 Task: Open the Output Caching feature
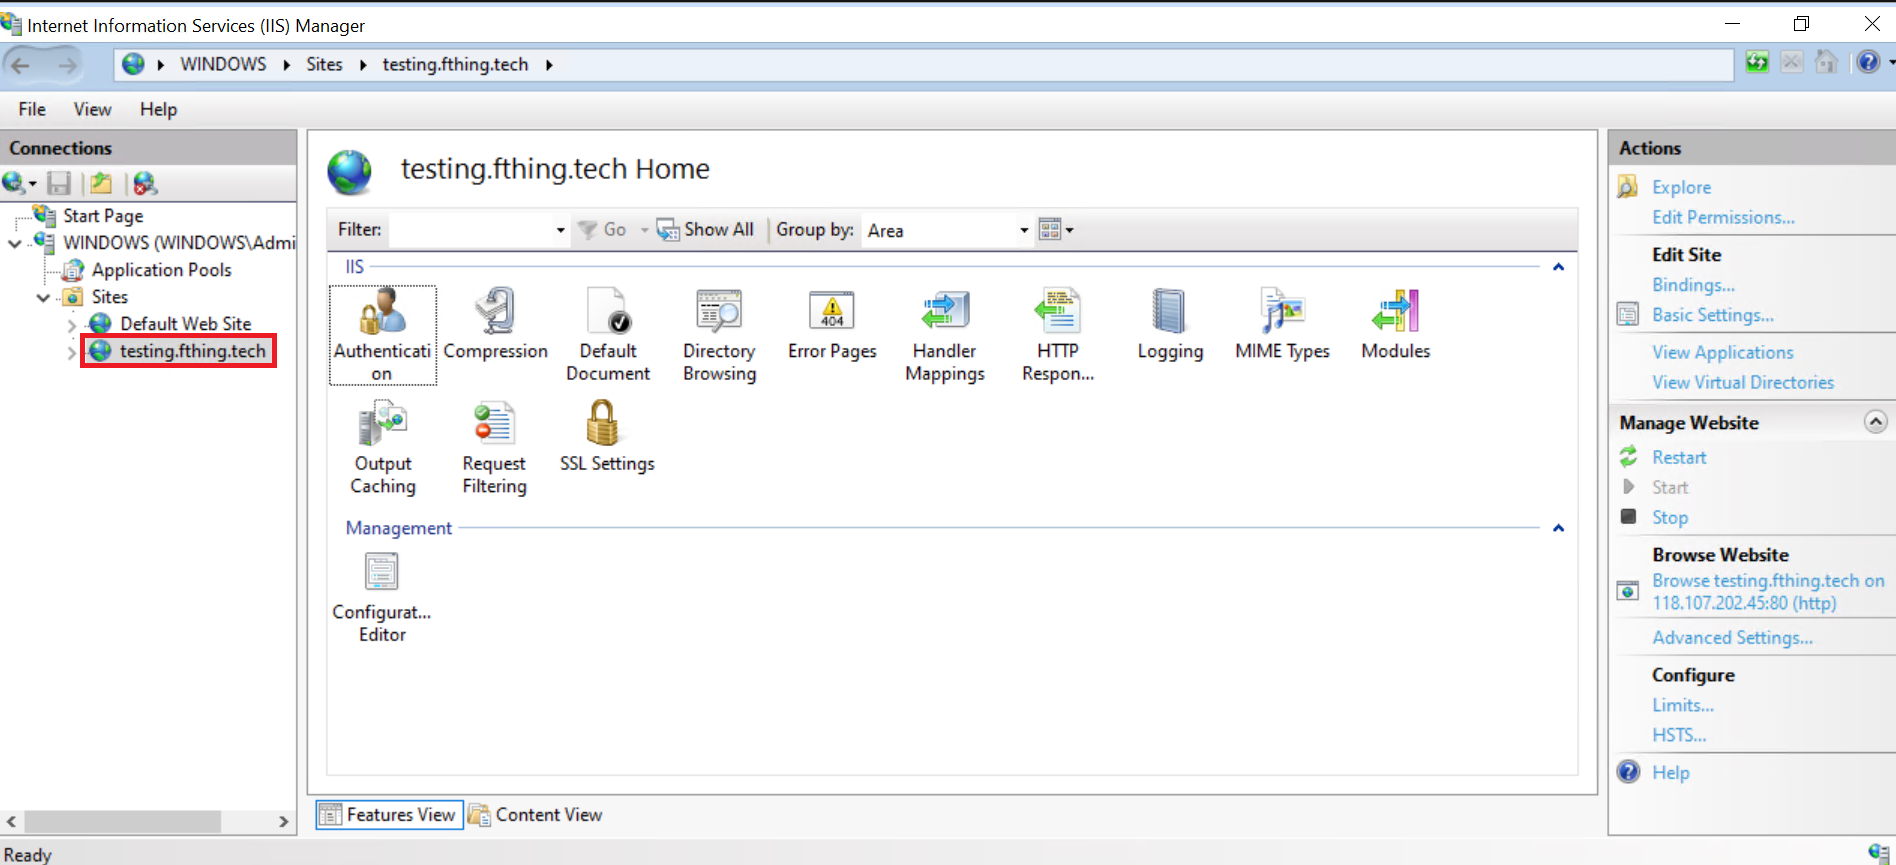[382, 424]
